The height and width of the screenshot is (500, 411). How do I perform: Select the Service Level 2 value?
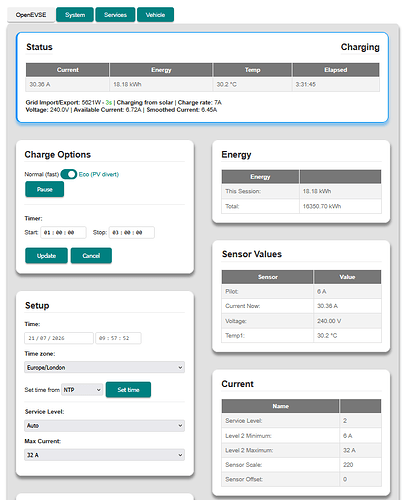coord(345,421)
